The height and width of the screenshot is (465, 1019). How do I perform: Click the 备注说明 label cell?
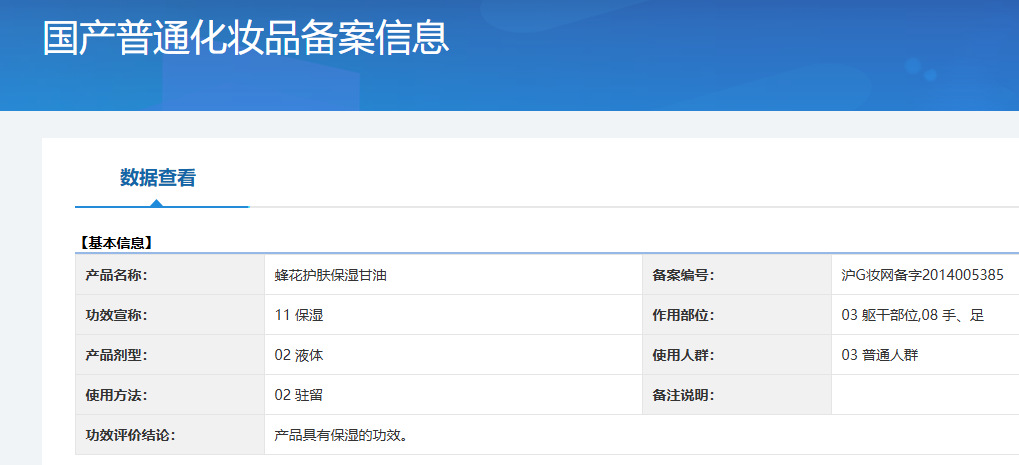coord(737,395)
